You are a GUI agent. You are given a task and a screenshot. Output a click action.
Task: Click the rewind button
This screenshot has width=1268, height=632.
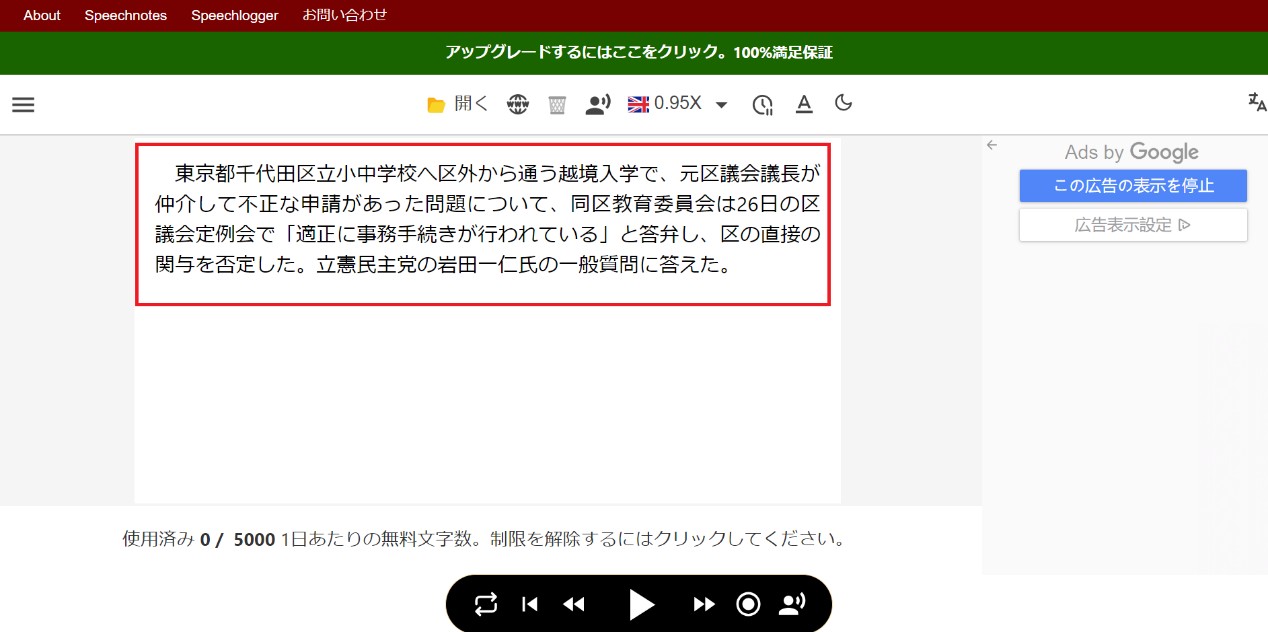pyautogui.click(x=574, y=604)
